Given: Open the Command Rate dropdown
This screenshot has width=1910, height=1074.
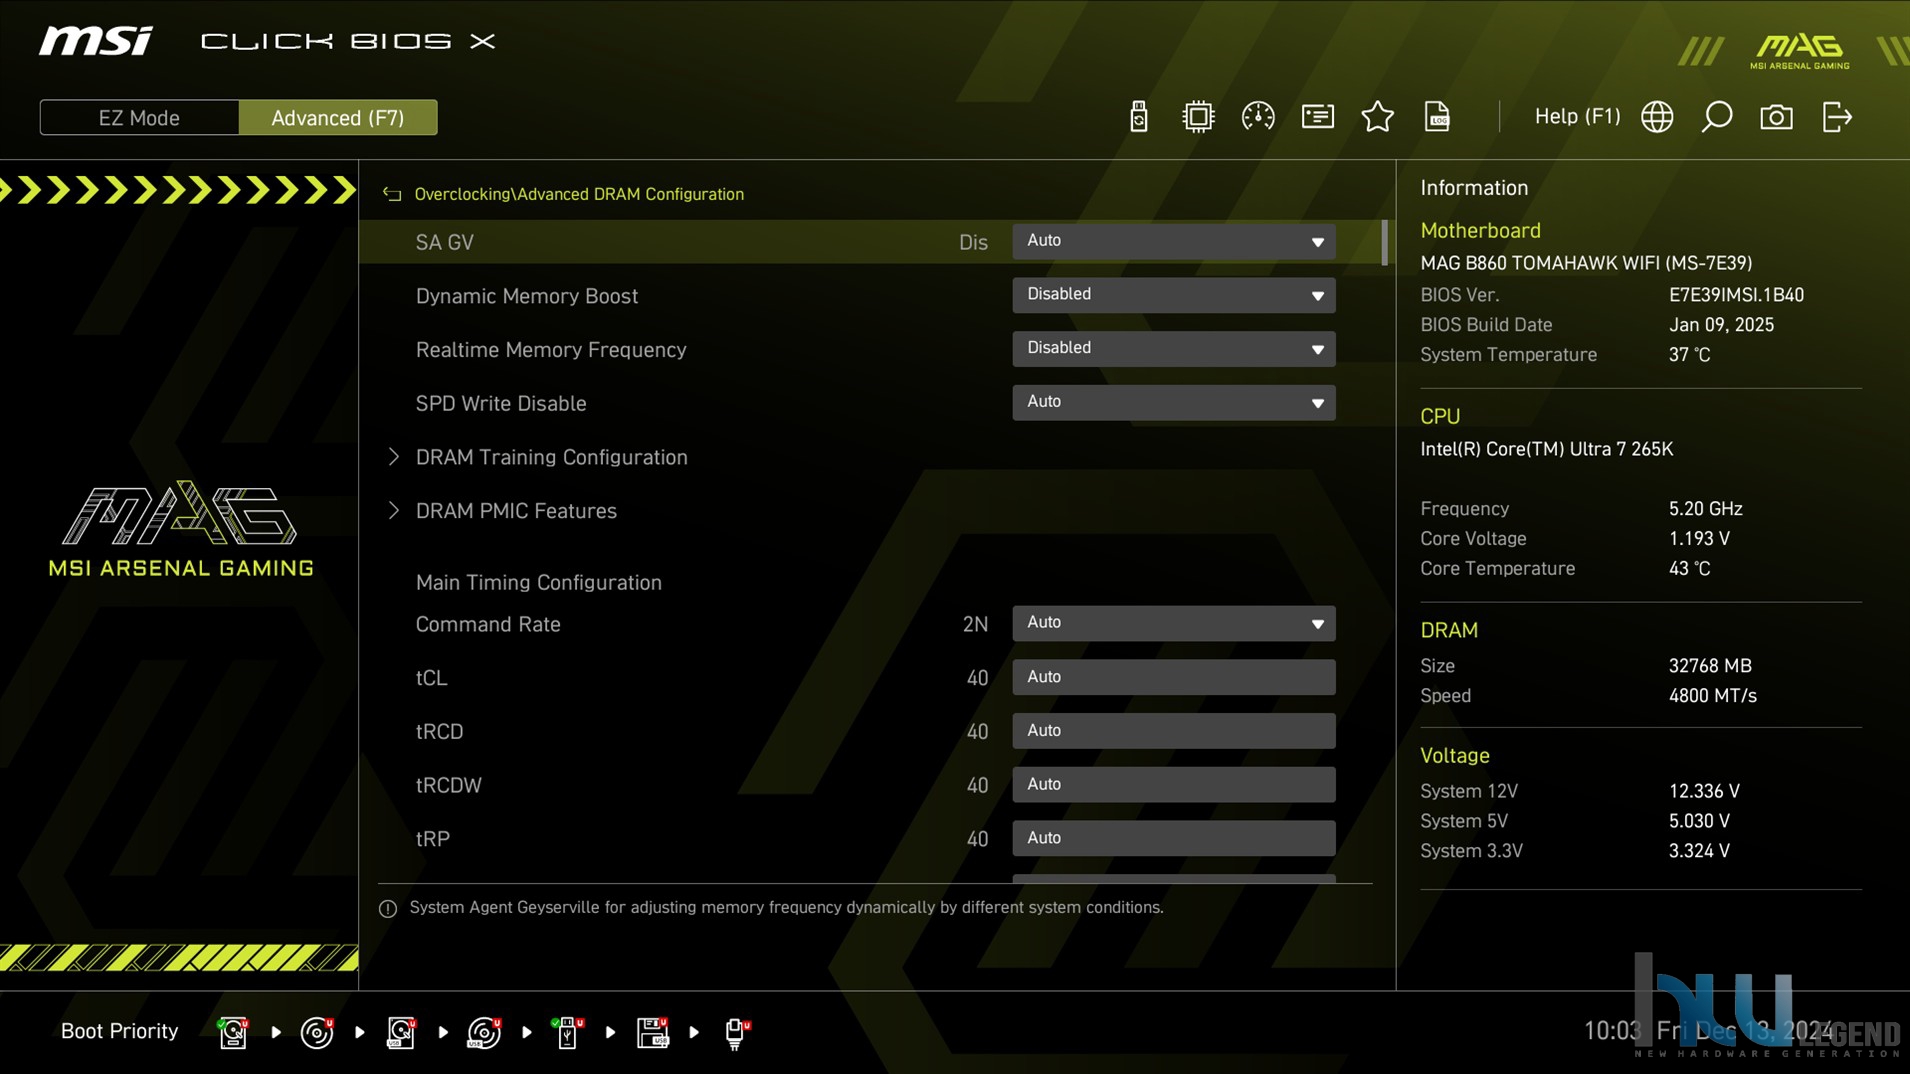Looking at the screenshot, I should point(1173,623).
